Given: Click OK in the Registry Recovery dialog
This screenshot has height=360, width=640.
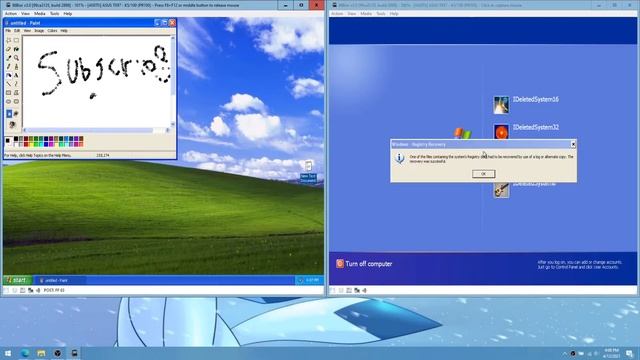Looking at the screenshot, I should 484,174.
